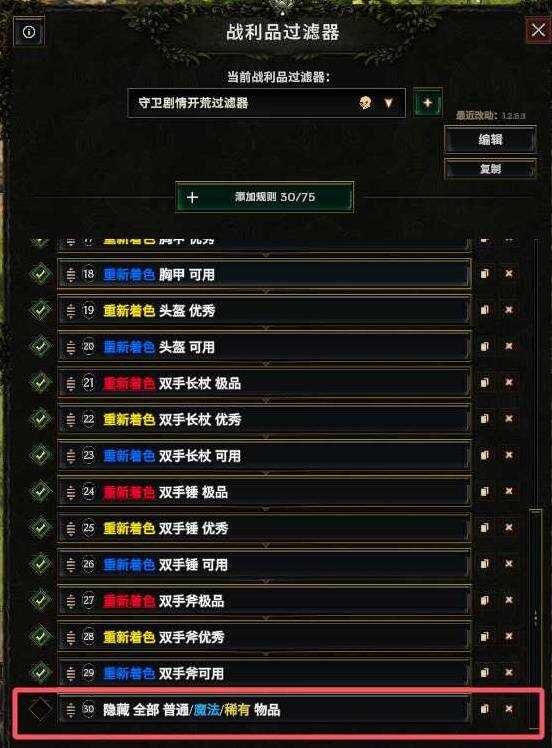Delete rule 30 隐藏 全部 物品
Viewport: 552px width, 748px height.
pos(509,709)
